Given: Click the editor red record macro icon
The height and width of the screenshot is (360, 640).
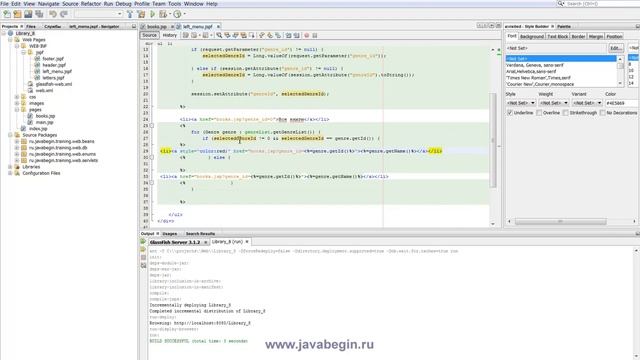Looking at the screenshot, I should pos(307,36).
